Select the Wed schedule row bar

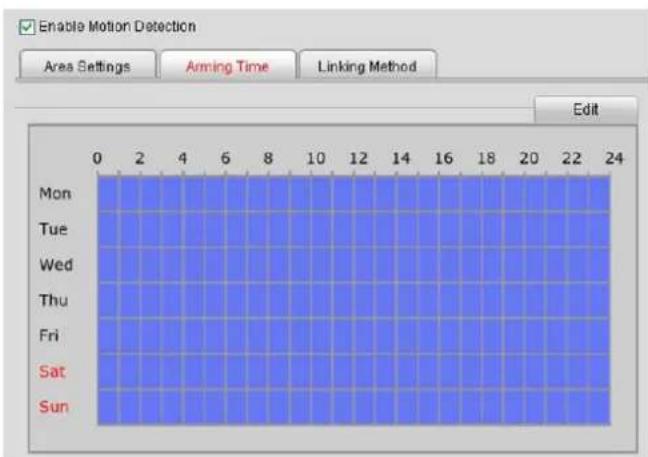tap(354, 265)
